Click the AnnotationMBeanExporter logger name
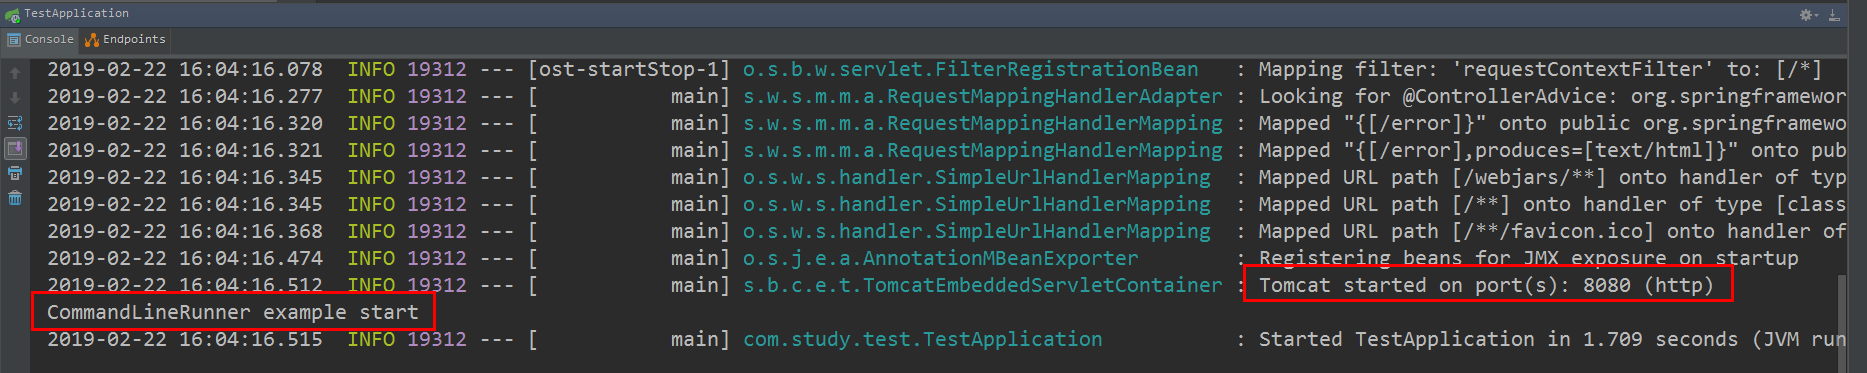Viewport: 1867px width, 373px height. point(940,258)
